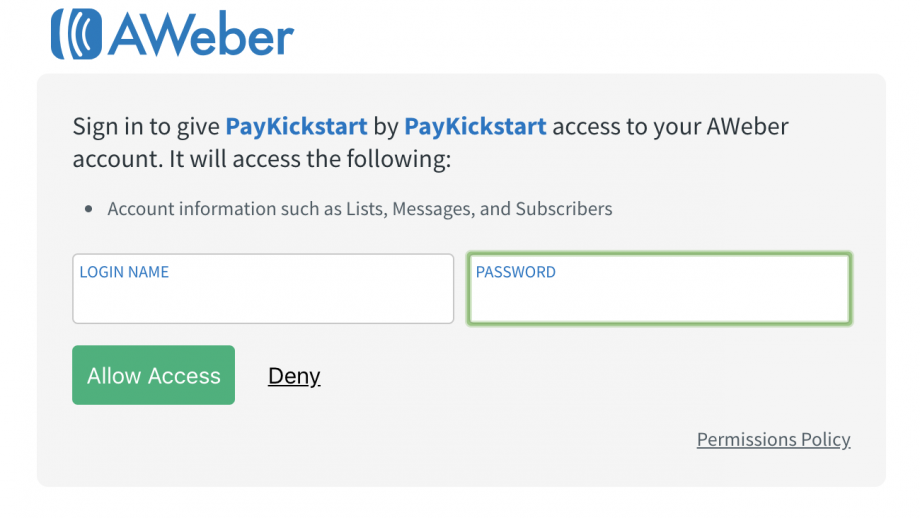Screen dimensions: 920x518
Task: Click the word Subscribers in permissions list
Action: click(564, 209)
